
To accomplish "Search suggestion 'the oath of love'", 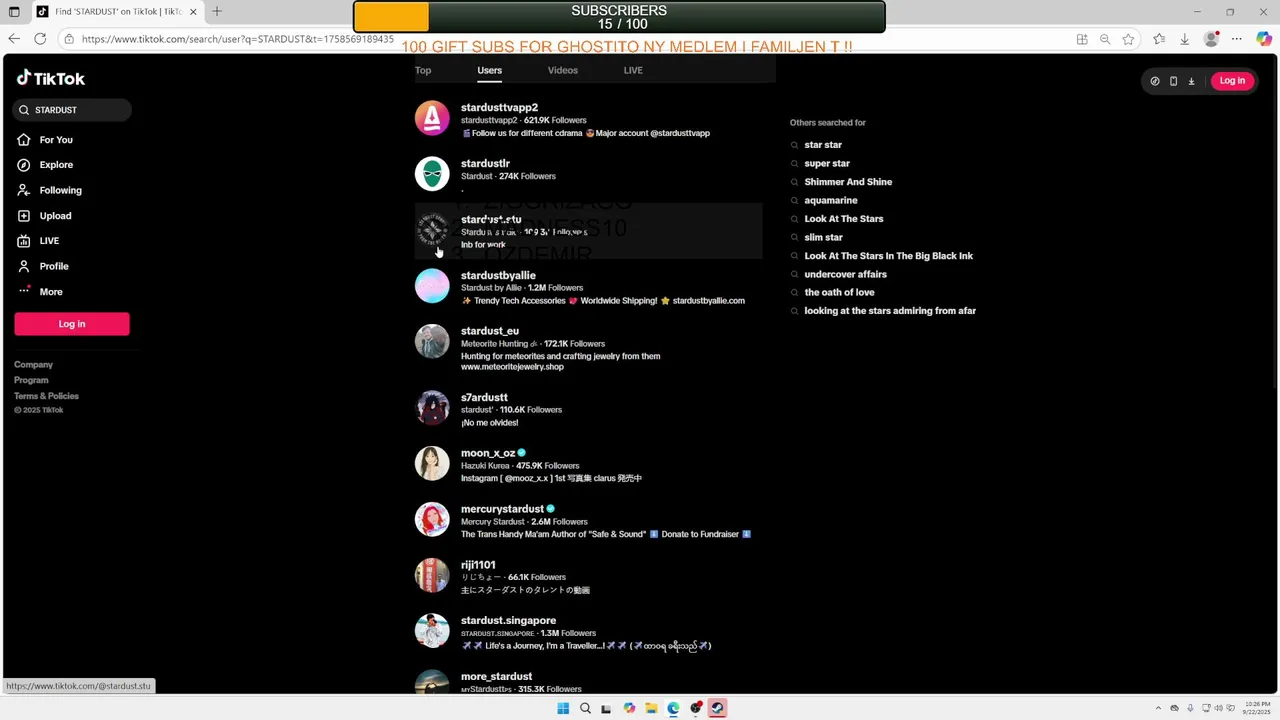I will coord(839,292).
